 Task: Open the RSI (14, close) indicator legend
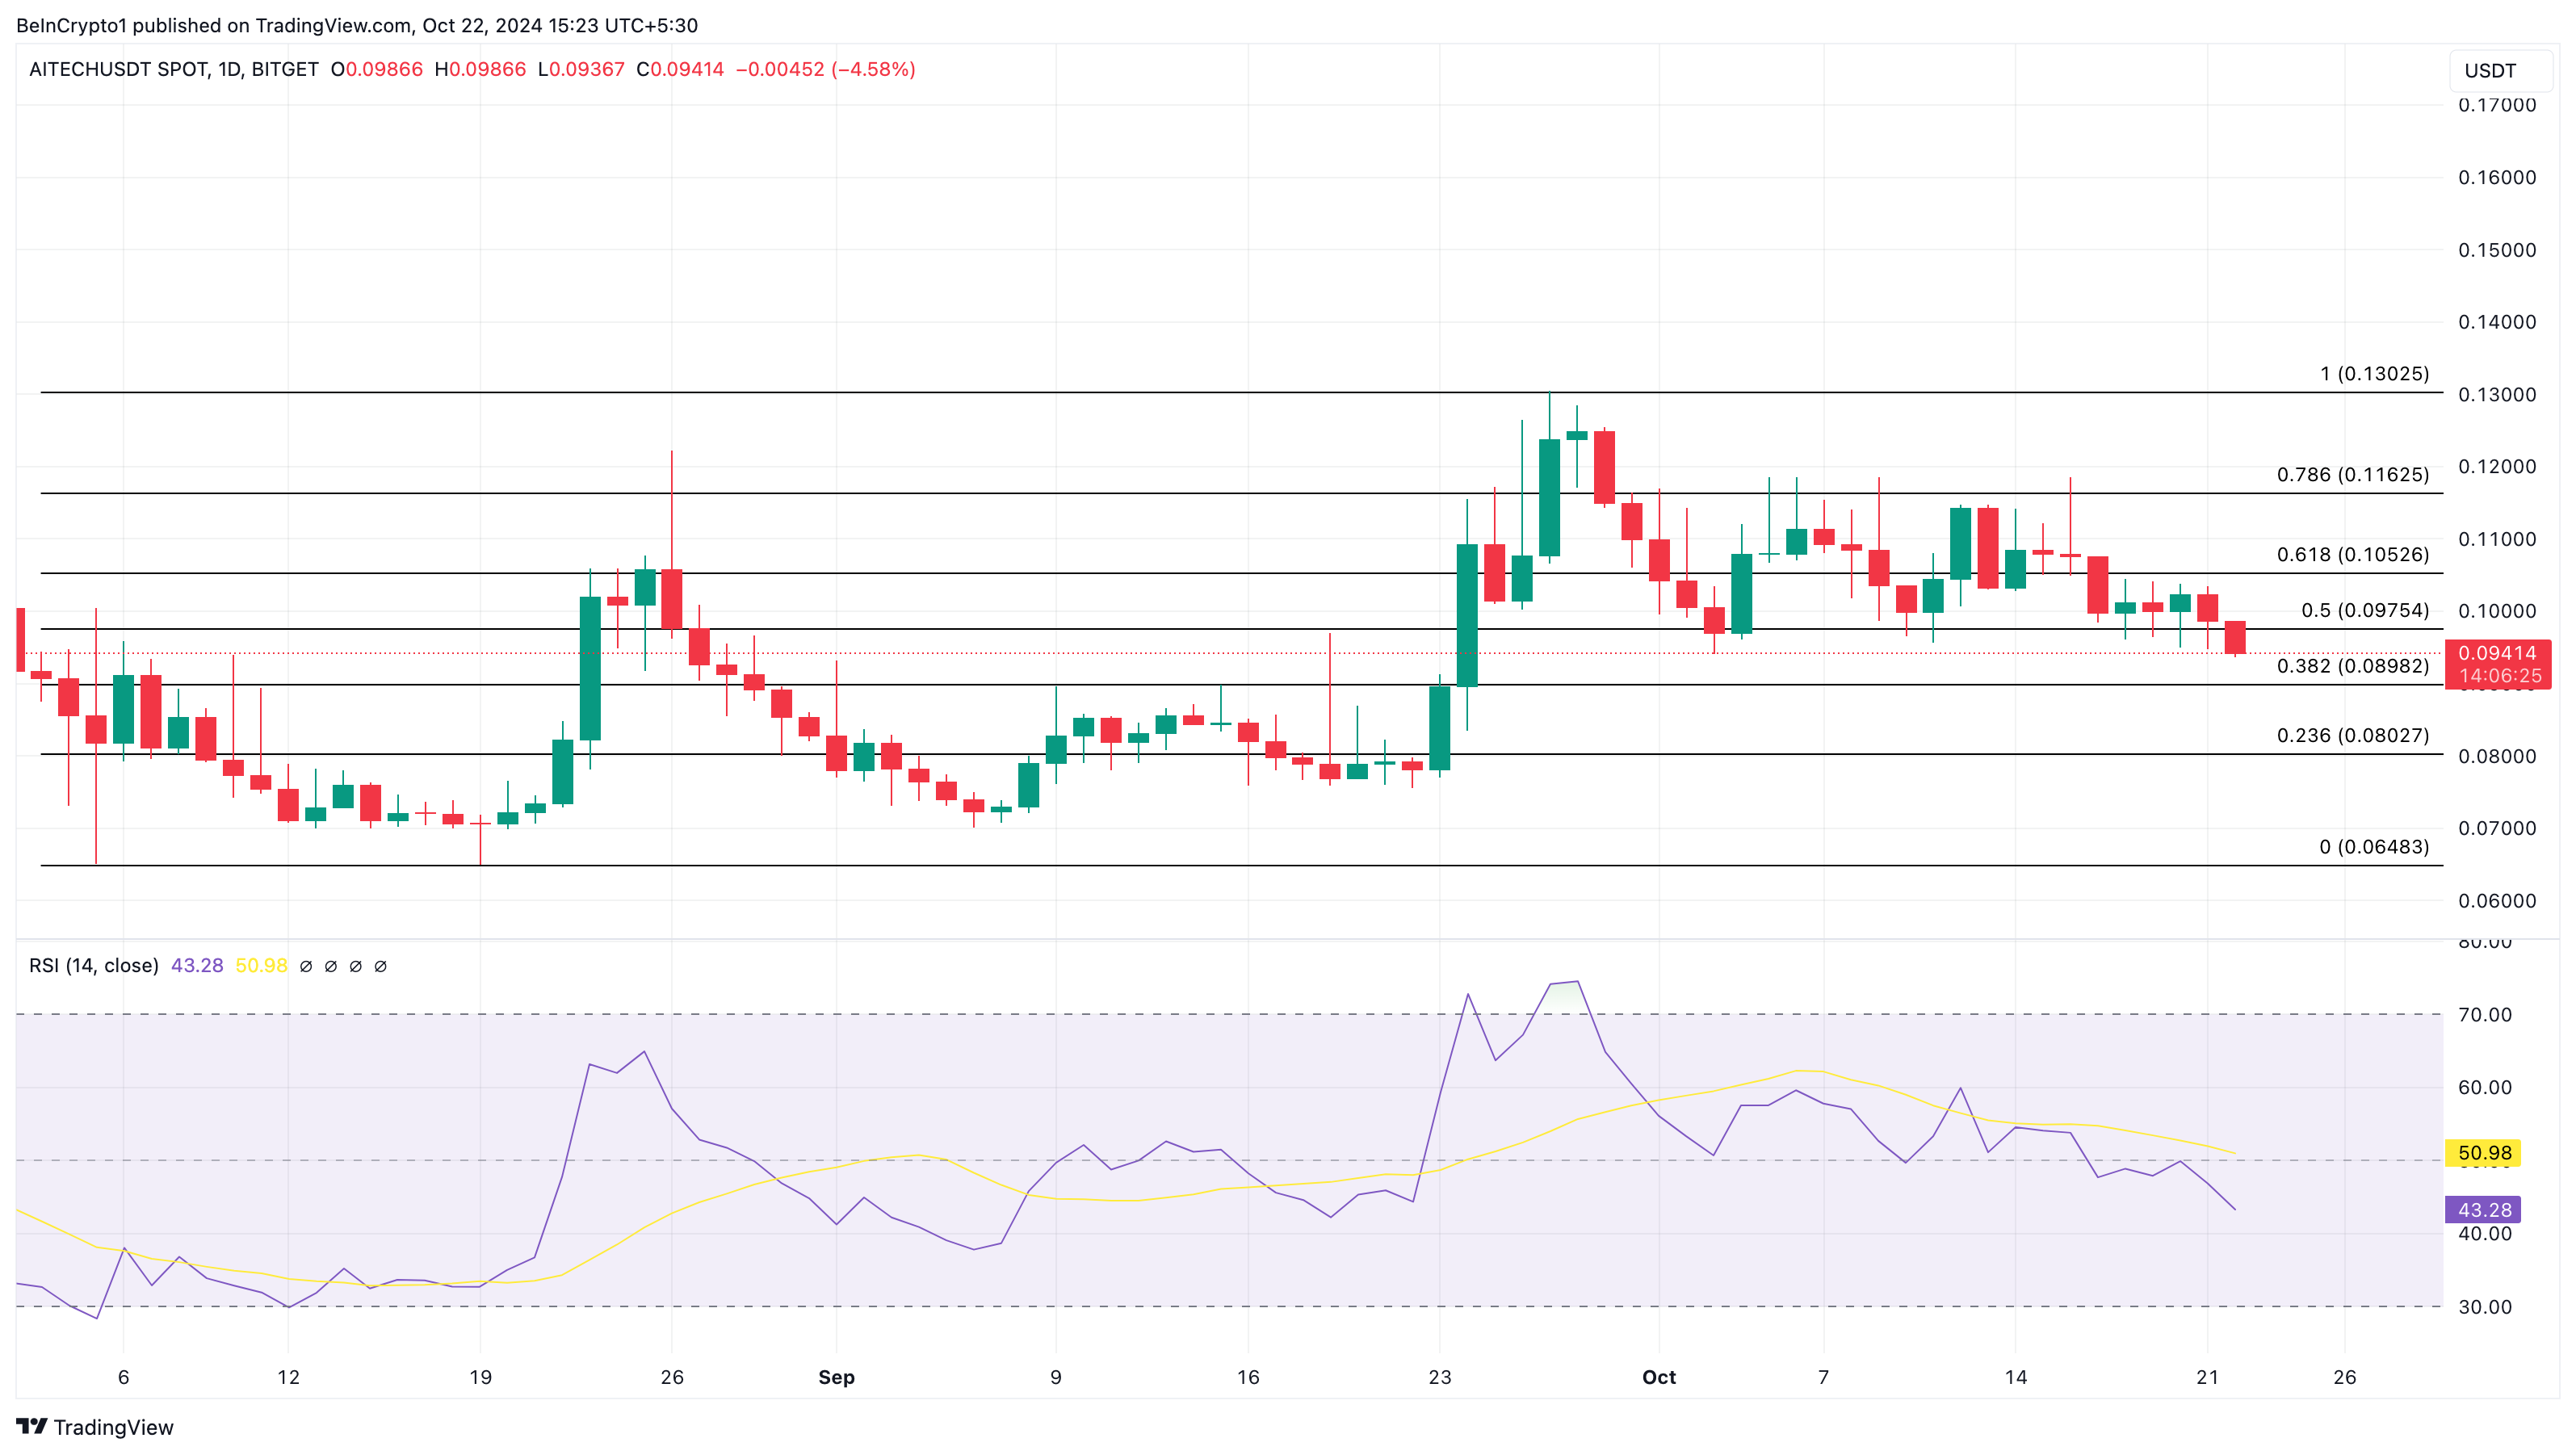point(93,965)
